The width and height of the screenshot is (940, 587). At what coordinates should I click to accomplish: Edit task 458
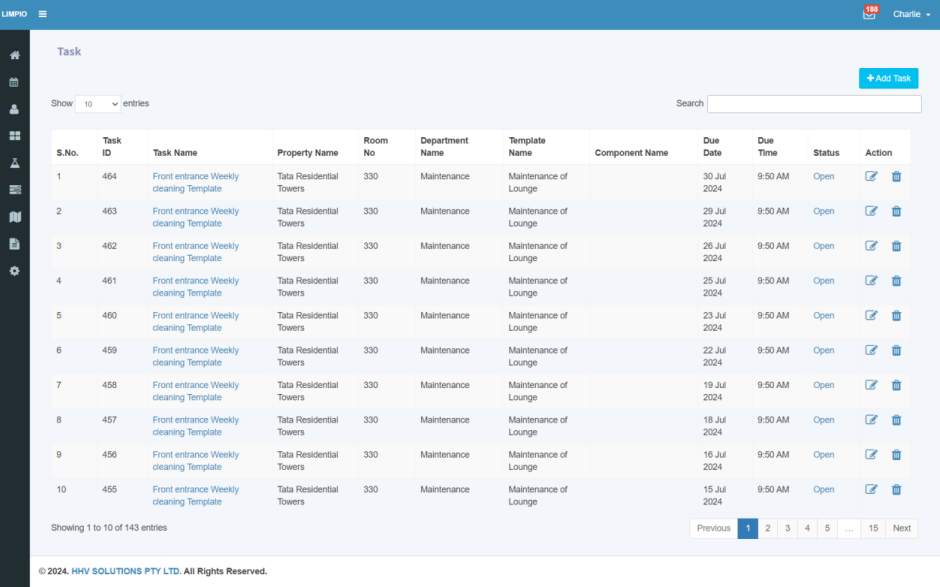[871, 385]
